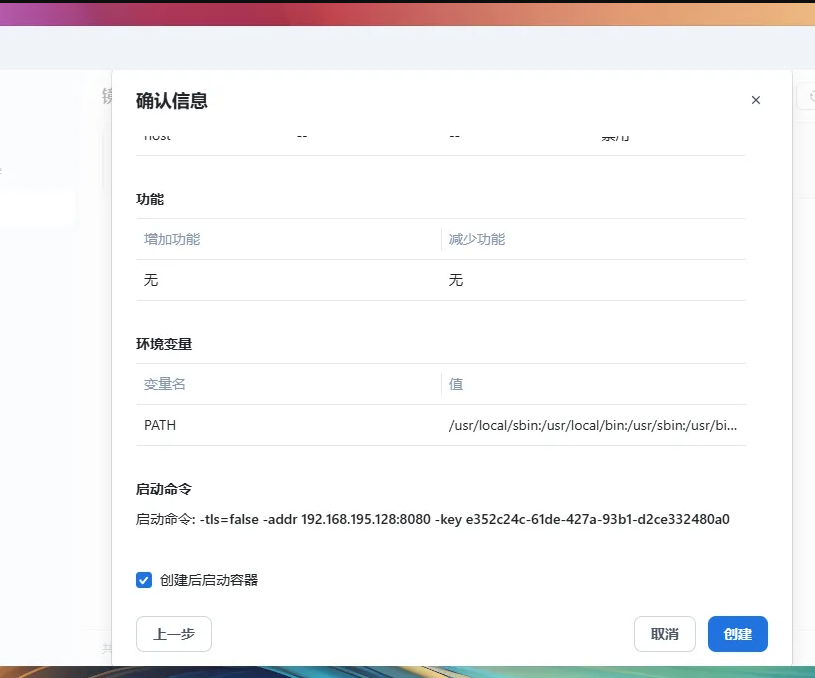Image resolution: width=815 pixels, height=678 pixels.
Task: Click the bold 启动命令 section heading
Action: click(x=164, y=489)
